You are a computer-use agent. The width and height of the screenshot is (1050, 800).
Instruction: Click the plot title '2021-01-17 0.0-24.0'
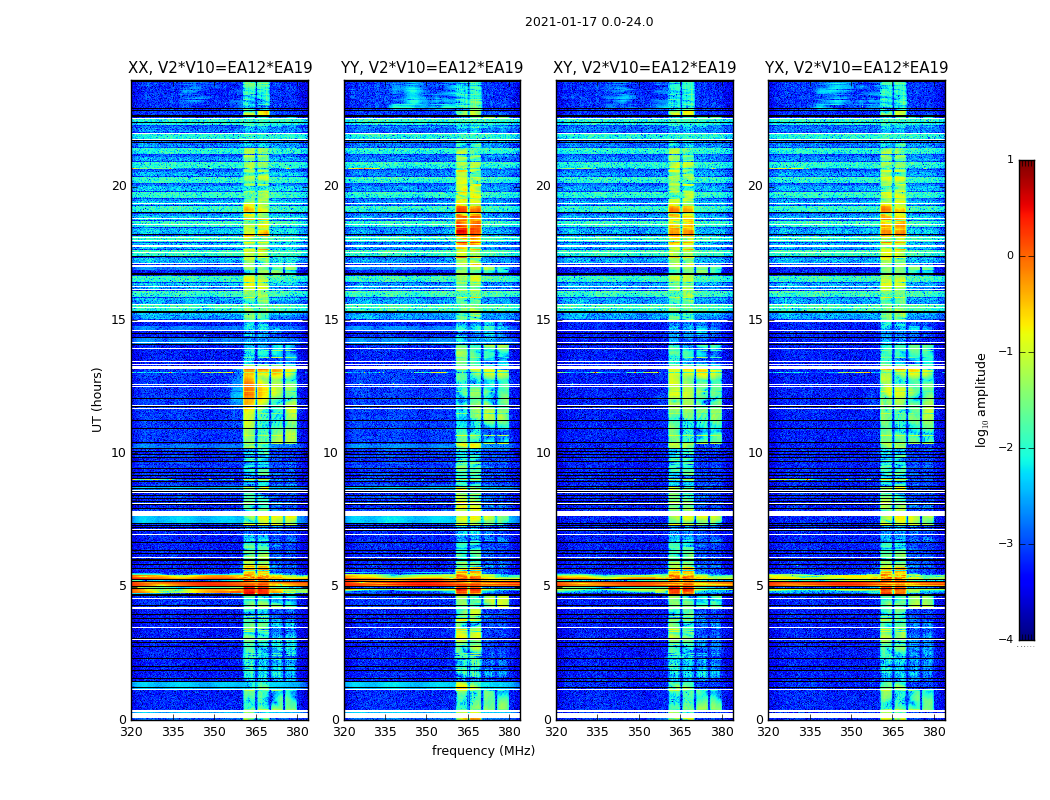tap(589, 22)
